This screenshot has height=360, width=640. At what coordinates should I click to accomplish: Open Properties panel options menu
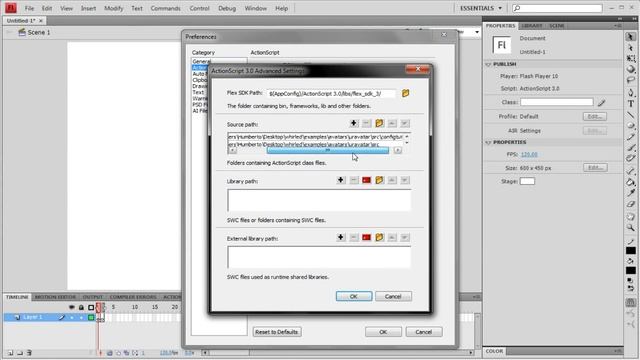tap(617, 26)
